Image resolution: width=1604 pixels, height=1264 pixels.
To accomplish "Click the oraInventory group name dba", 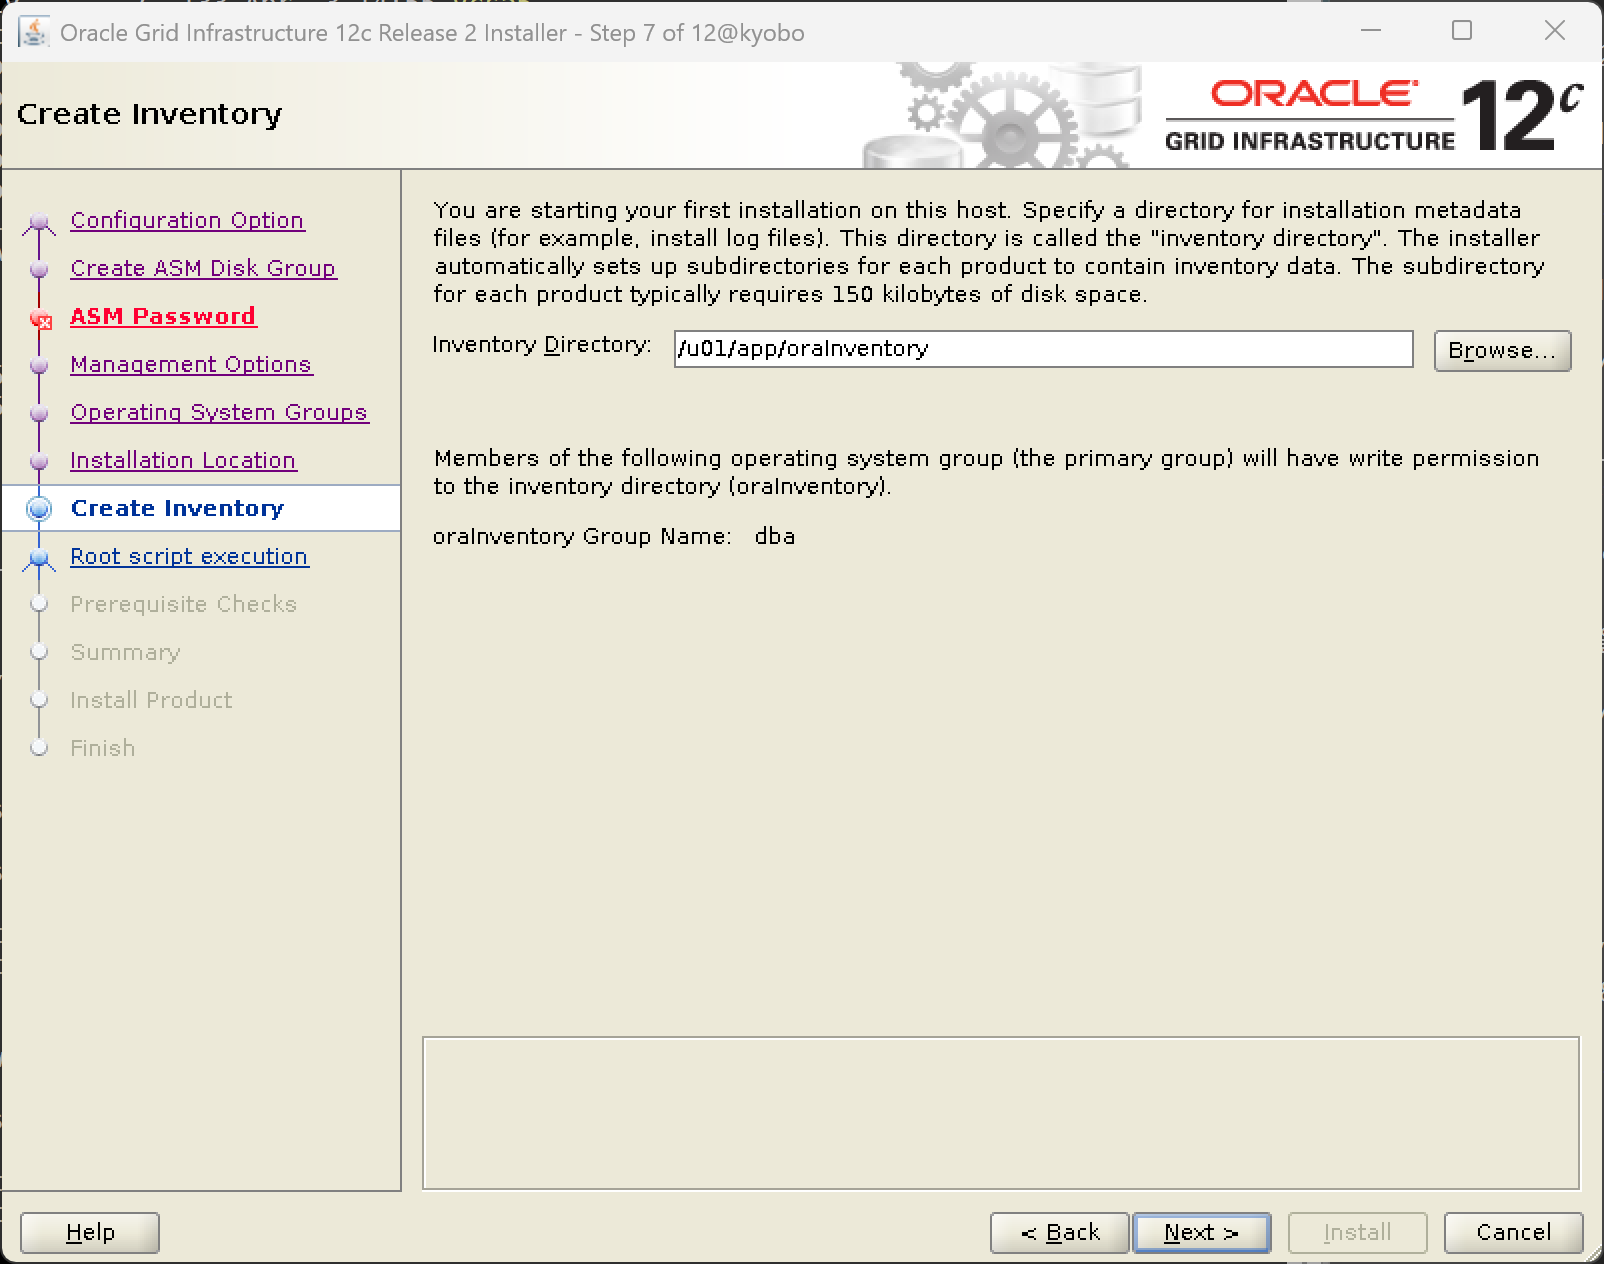I will (x=775, y=536).
